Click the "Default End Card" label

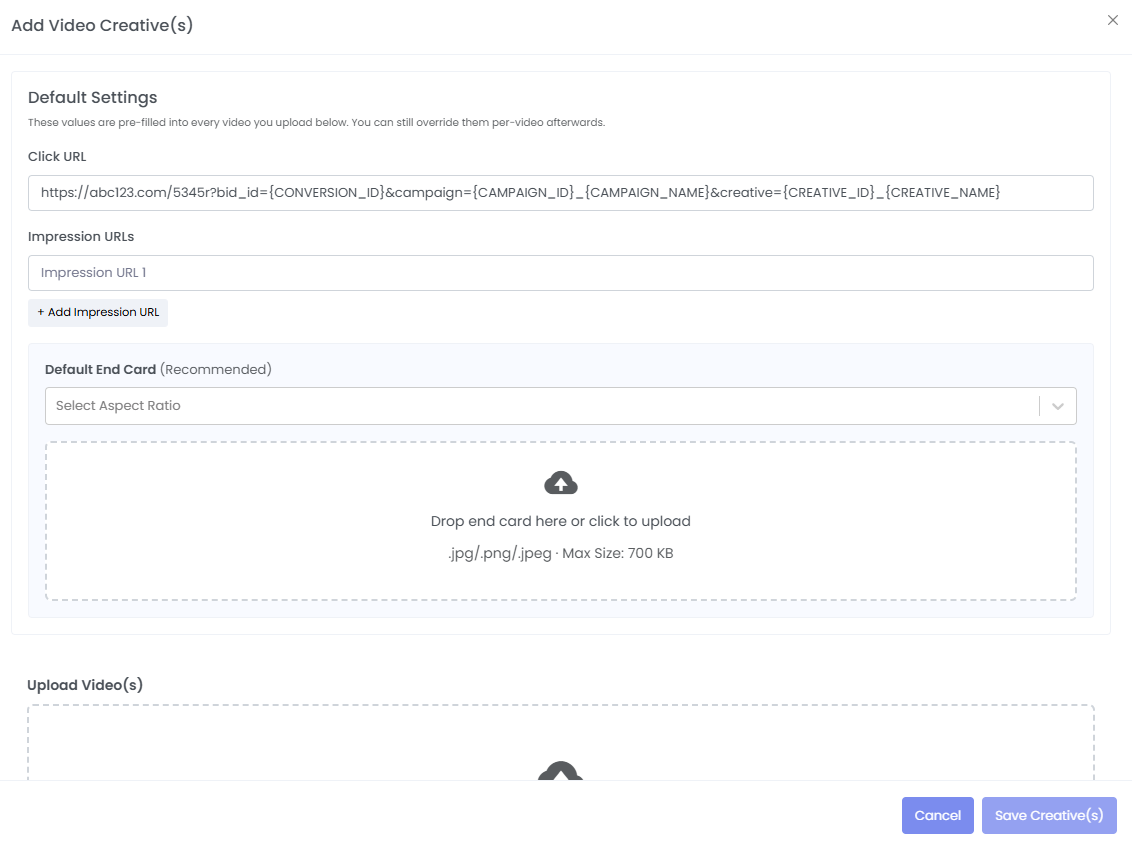click(x=100, y=369)
